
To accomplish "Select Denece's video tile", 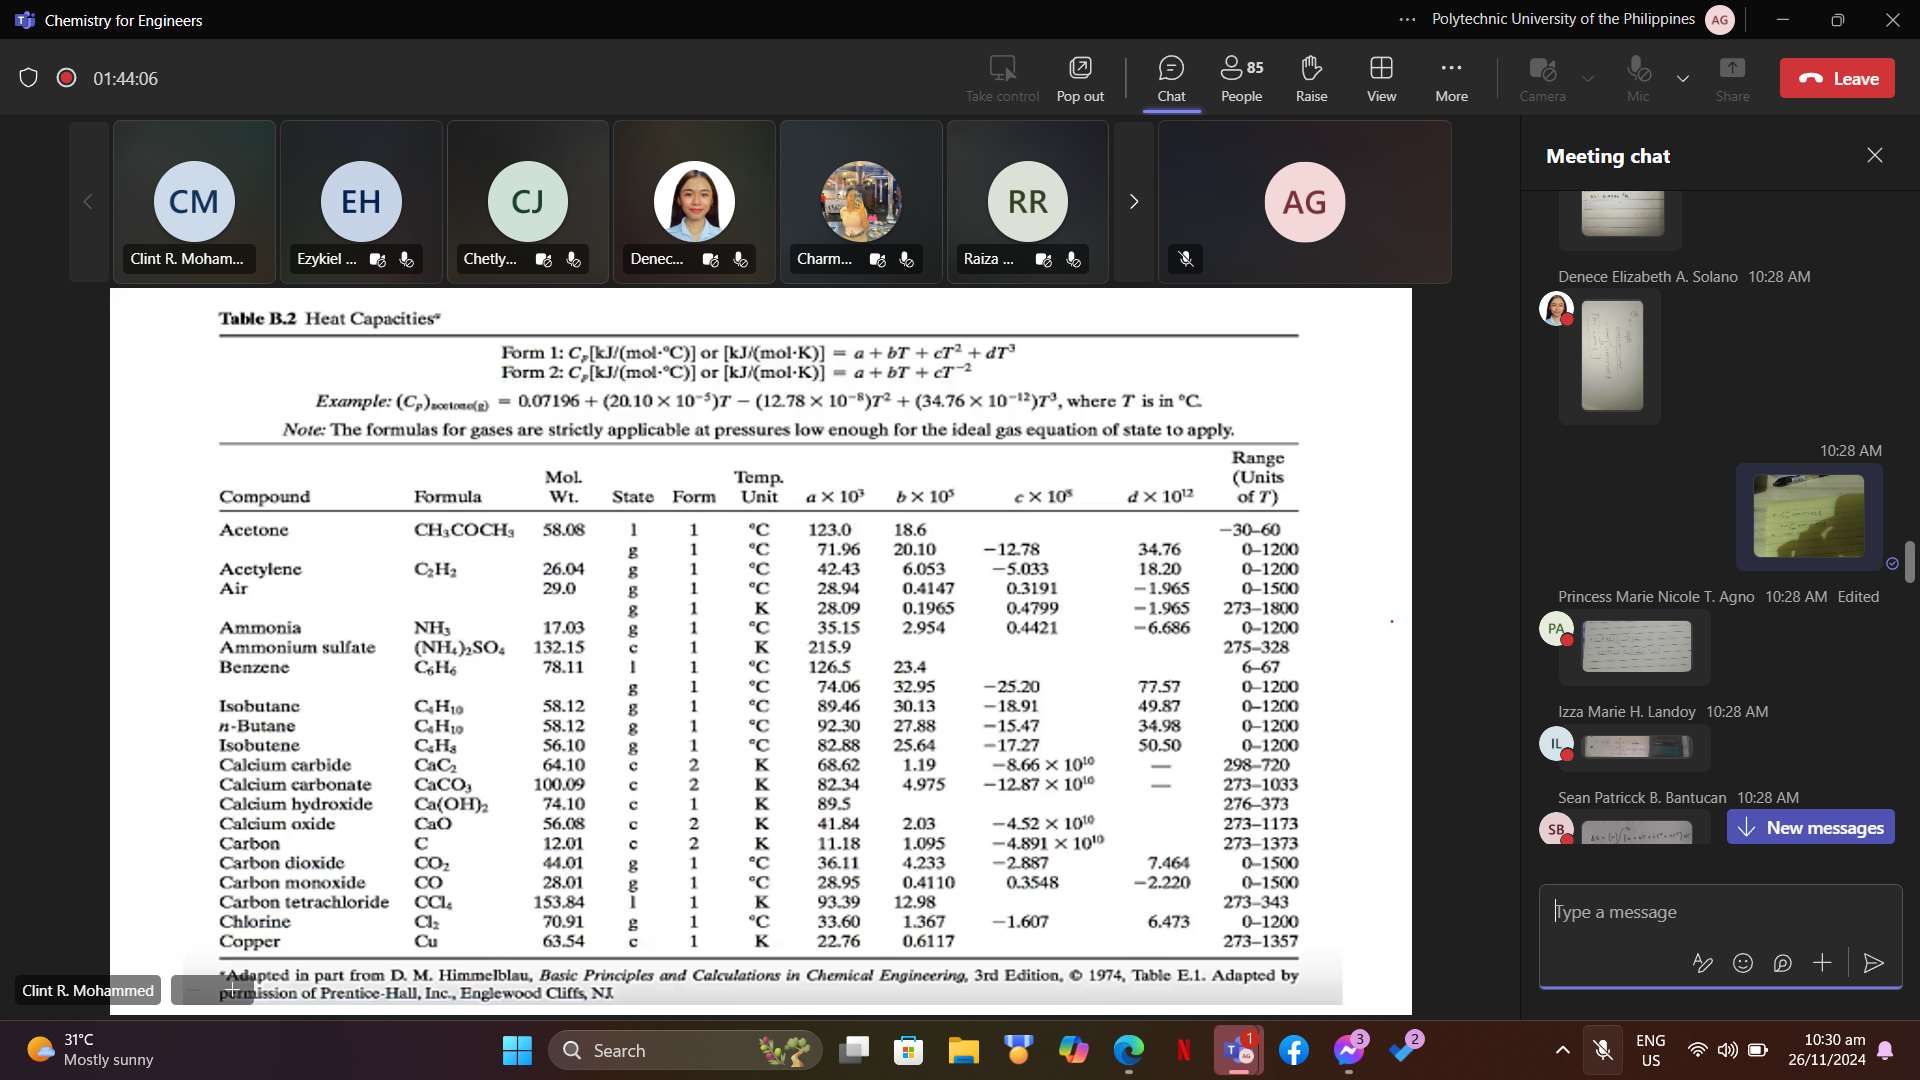I will tap(694, 202).
